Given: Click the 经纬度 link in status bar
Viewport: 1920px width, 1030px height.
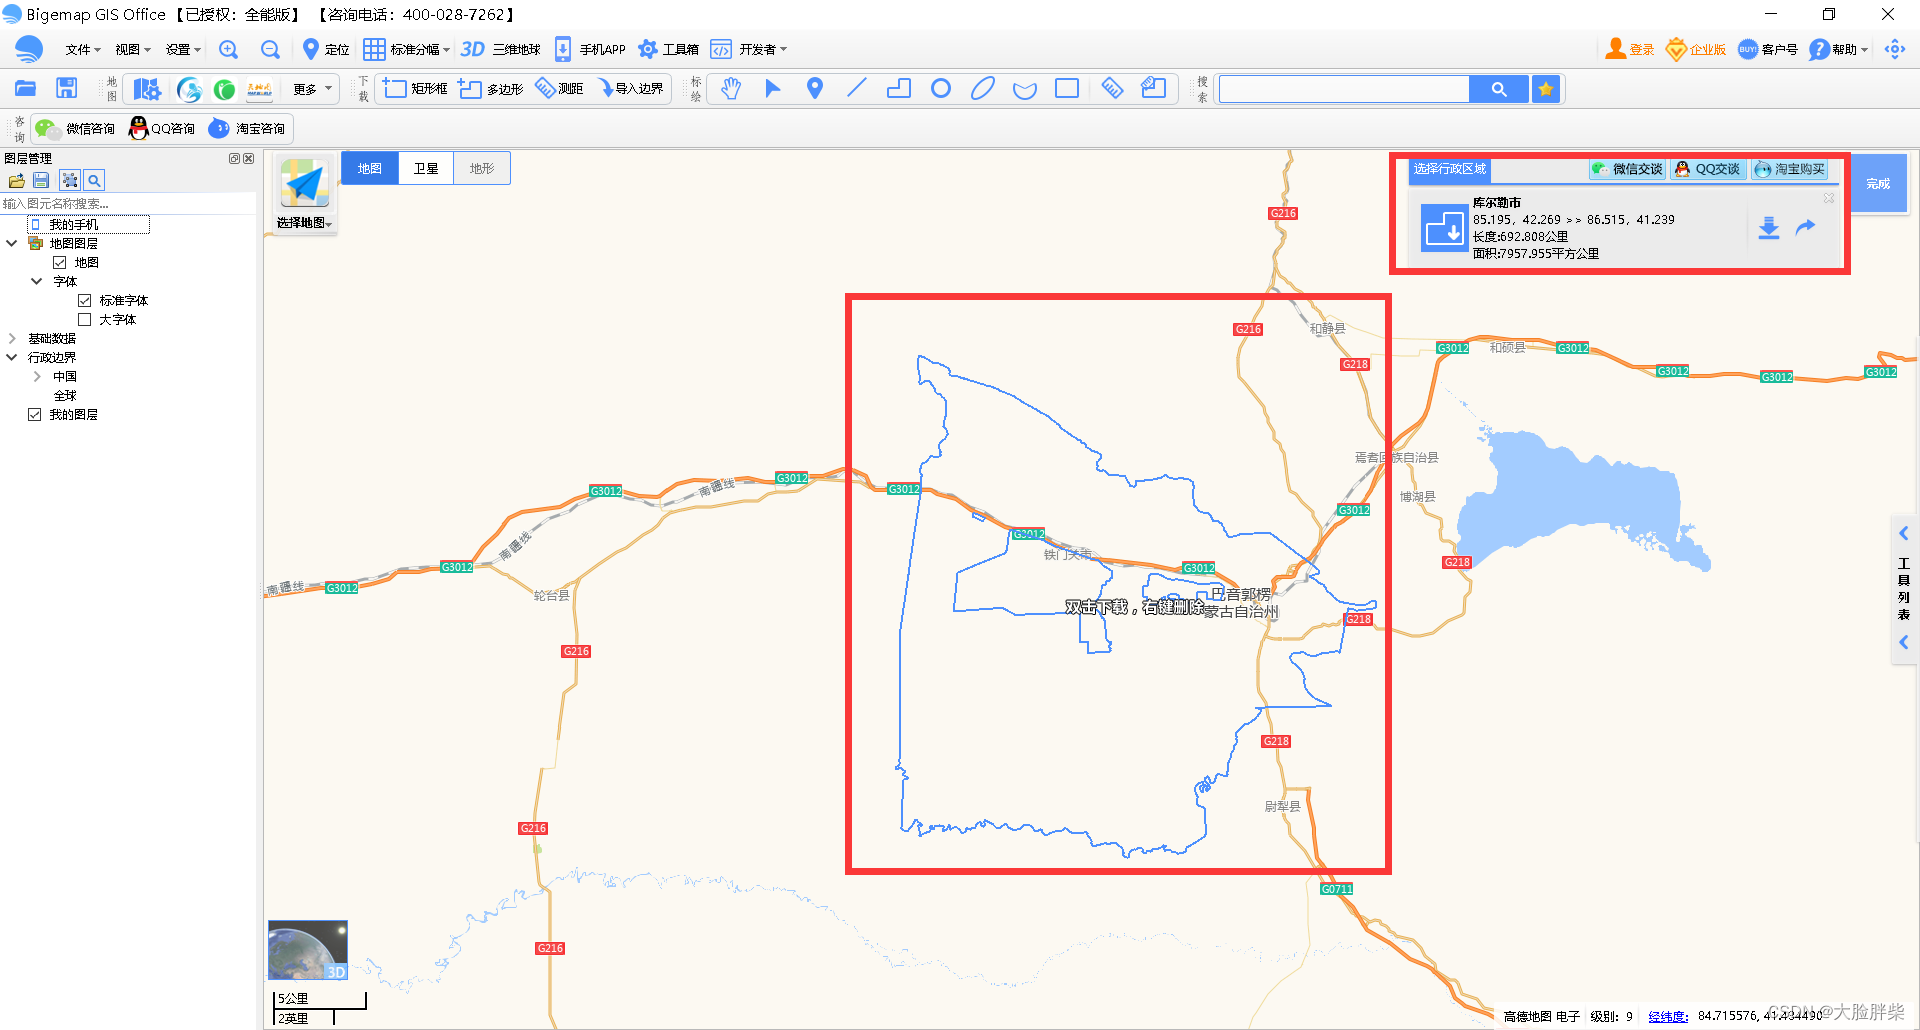Looking at the screenshot, I should 1668,1016.
